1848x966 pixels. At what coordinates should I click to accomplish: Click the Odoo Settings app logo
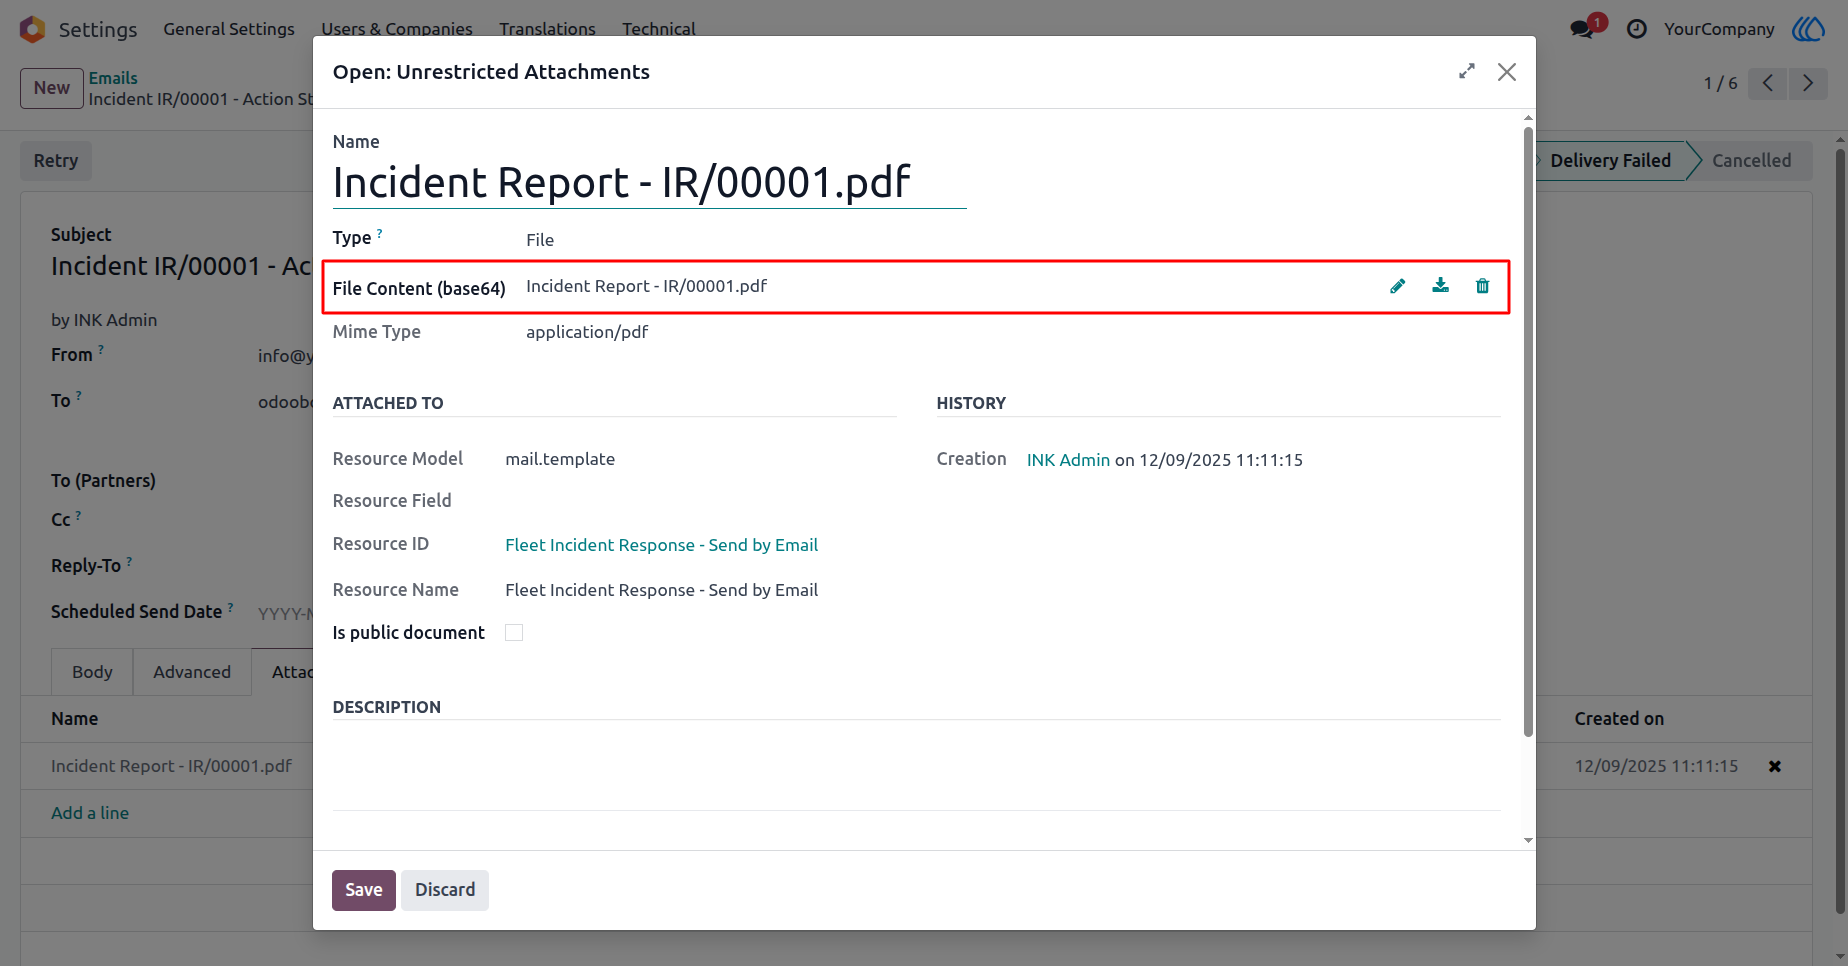[32, 29]
